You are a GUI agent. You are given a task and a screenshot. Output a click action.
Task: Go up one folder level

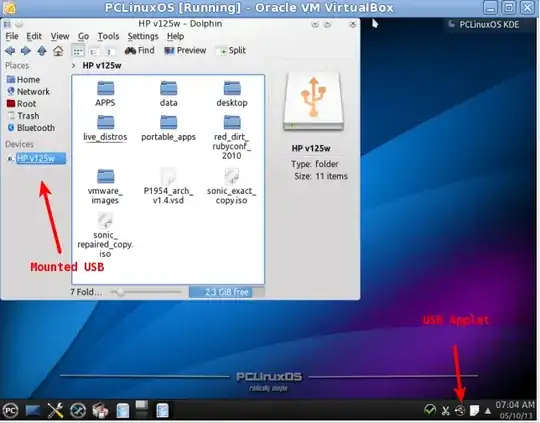tap(42, 51)
